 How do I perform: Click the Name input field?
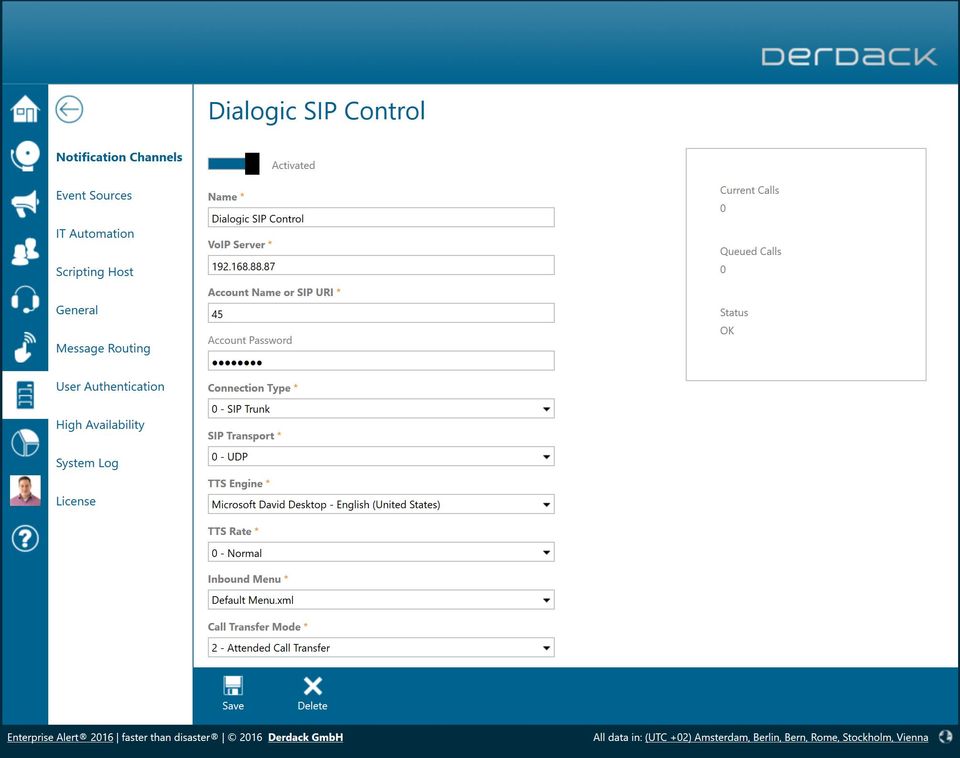click(381, 217)
